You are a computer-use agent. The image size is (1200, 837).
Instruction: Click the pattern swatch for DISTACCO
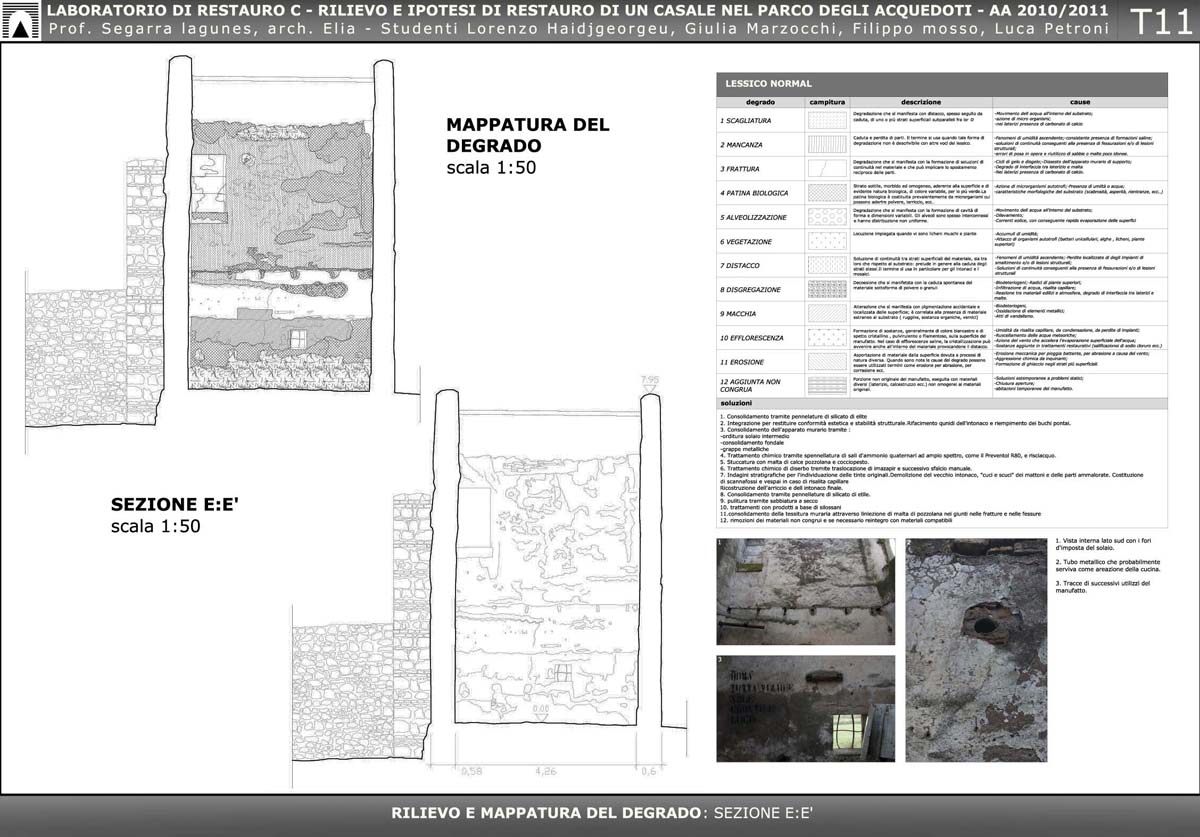pos(827,265)
